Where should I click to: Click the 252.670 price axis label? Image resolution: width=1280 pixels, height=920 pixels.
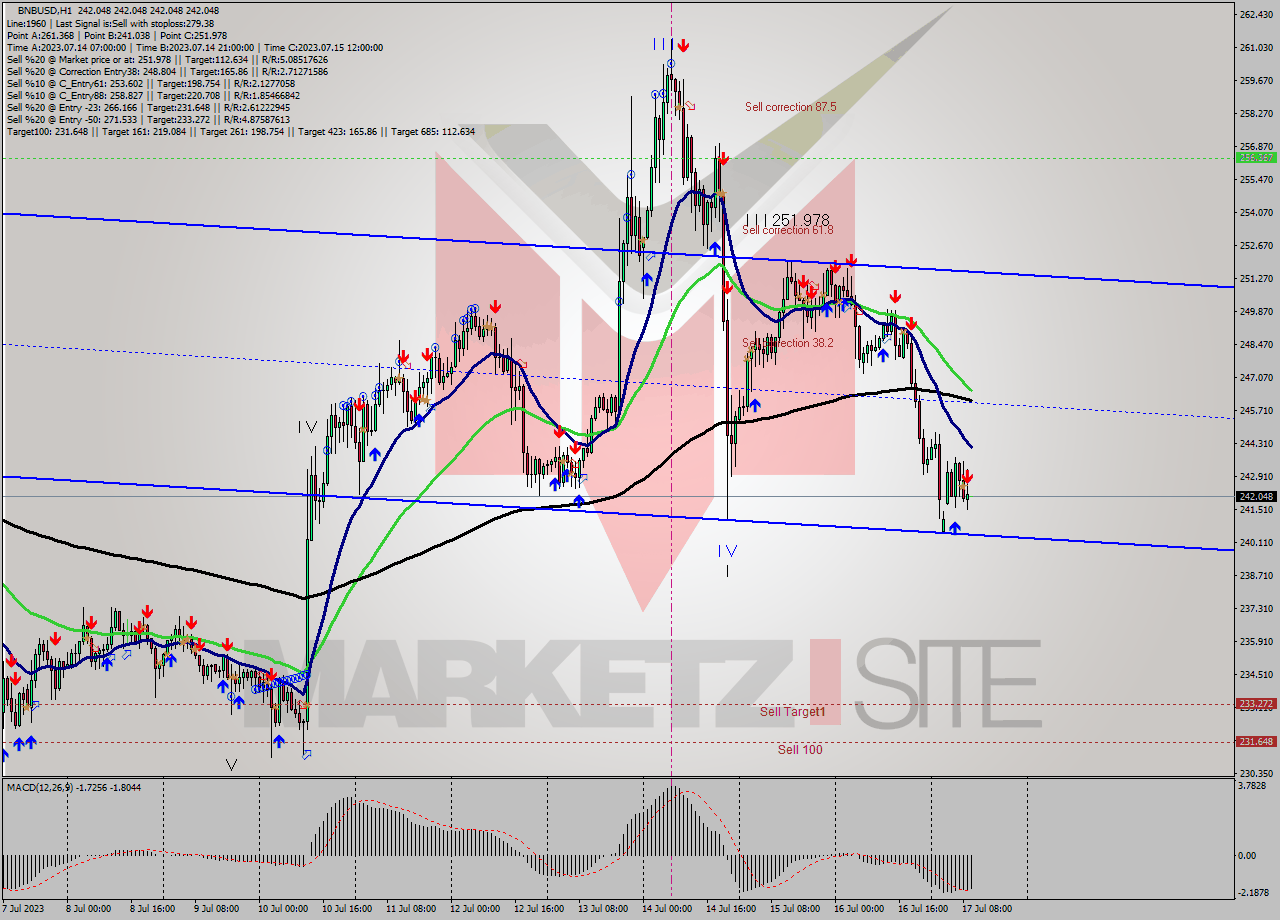pyautogui.click(x=1256, y=245)
